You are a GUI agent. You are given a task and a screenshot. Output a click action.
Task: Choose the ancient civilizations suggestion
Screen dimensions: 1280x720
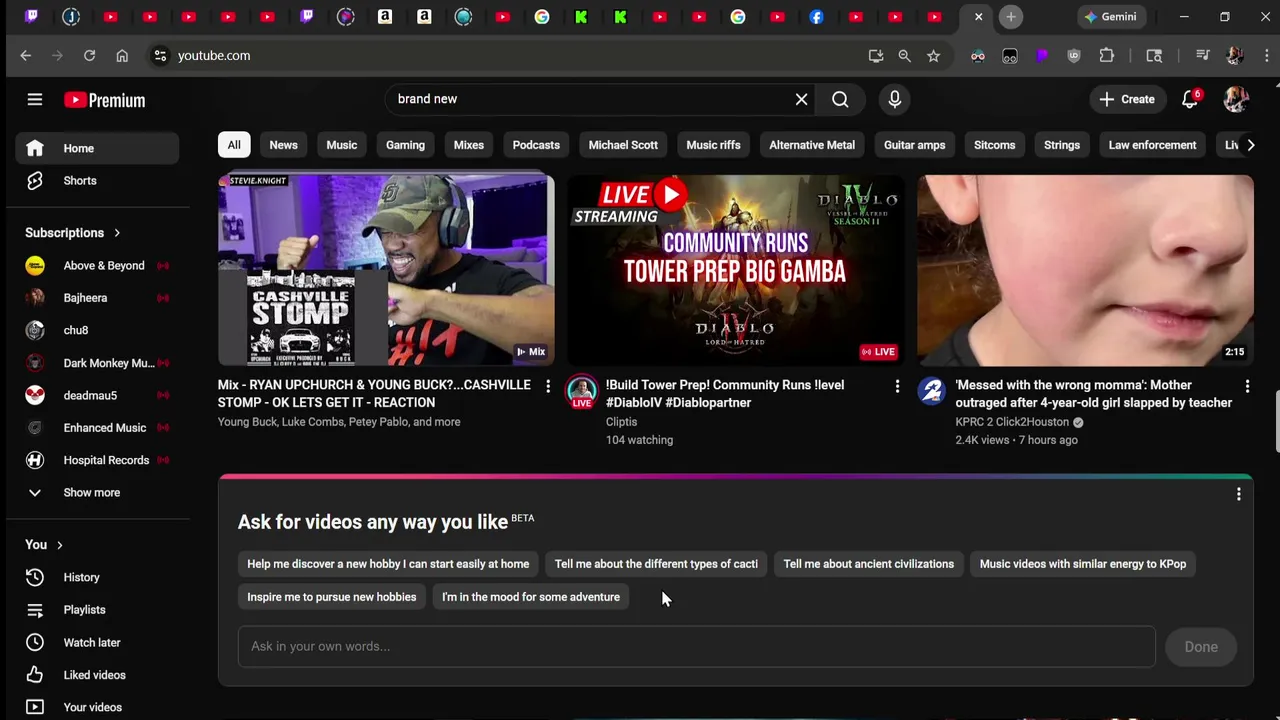pyautogui.click(x=869, y=564)
